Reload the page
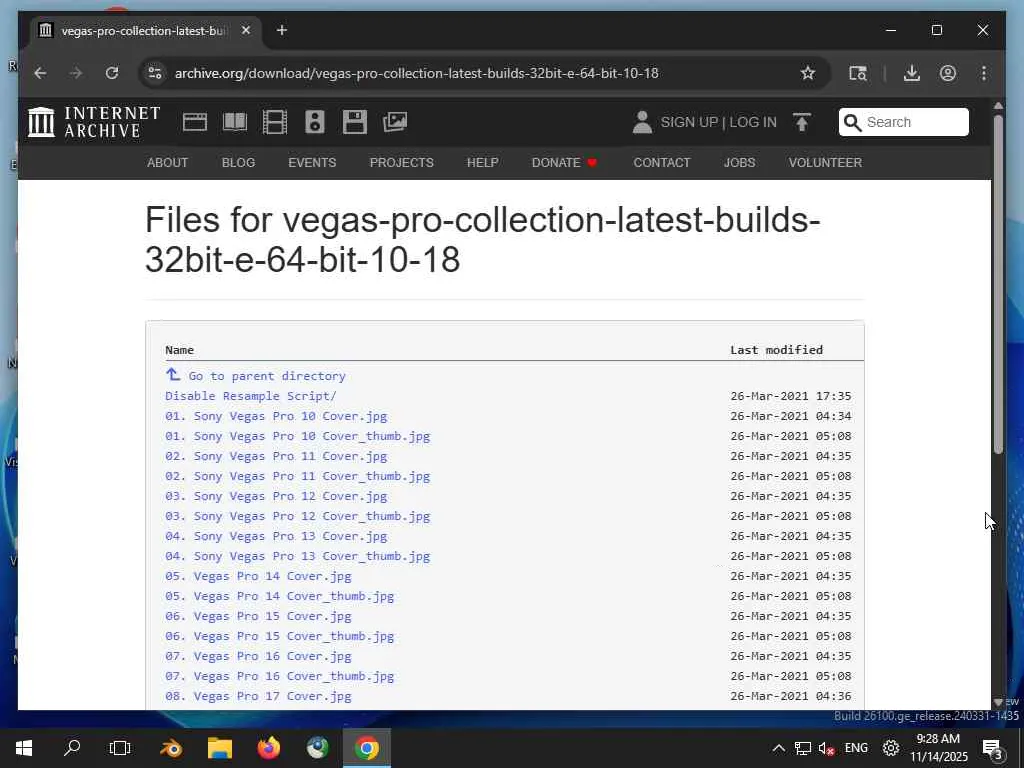This screenshot has height=768, width=1024. tap(112, 73)
